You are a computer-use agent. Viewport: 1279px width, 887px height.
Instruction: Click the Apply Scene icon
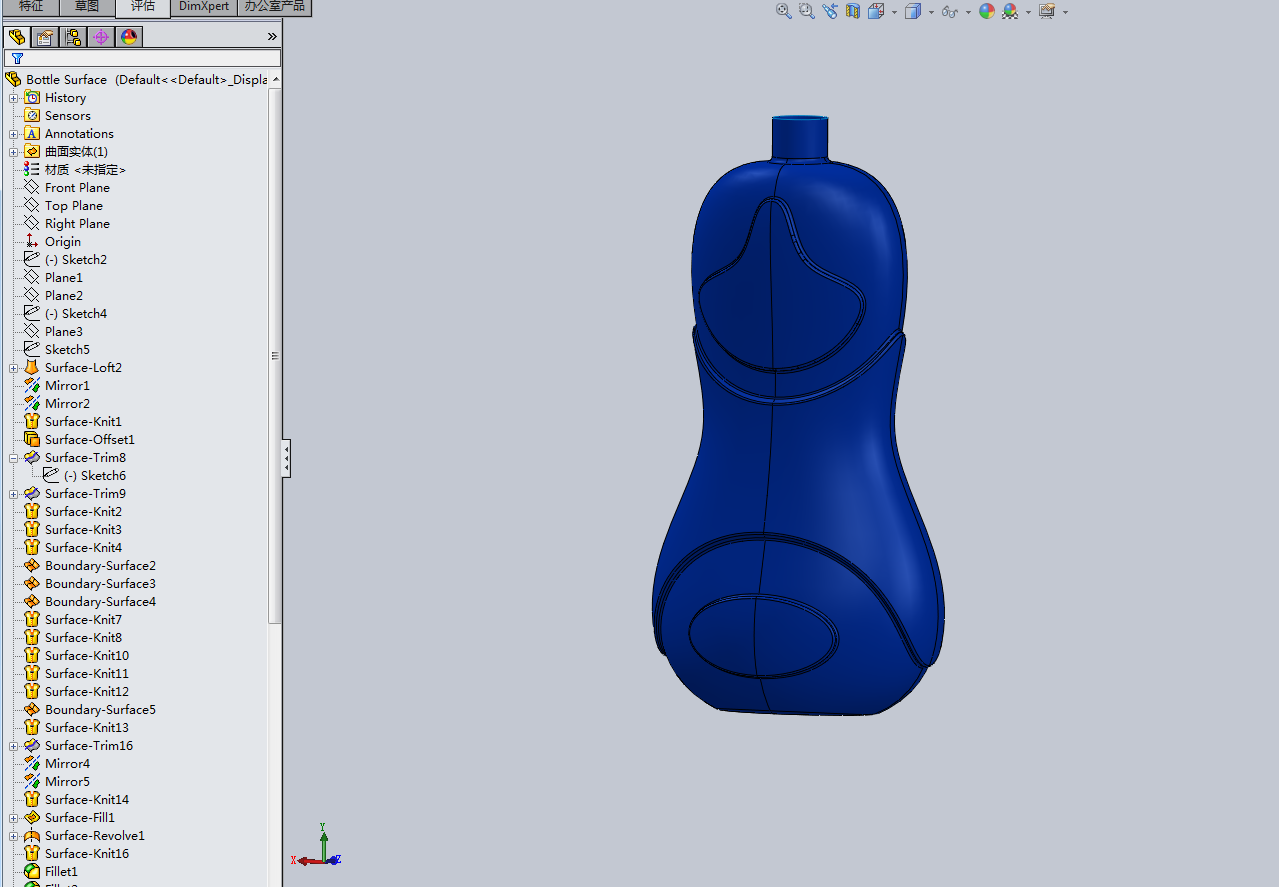tap(1010, 11)
